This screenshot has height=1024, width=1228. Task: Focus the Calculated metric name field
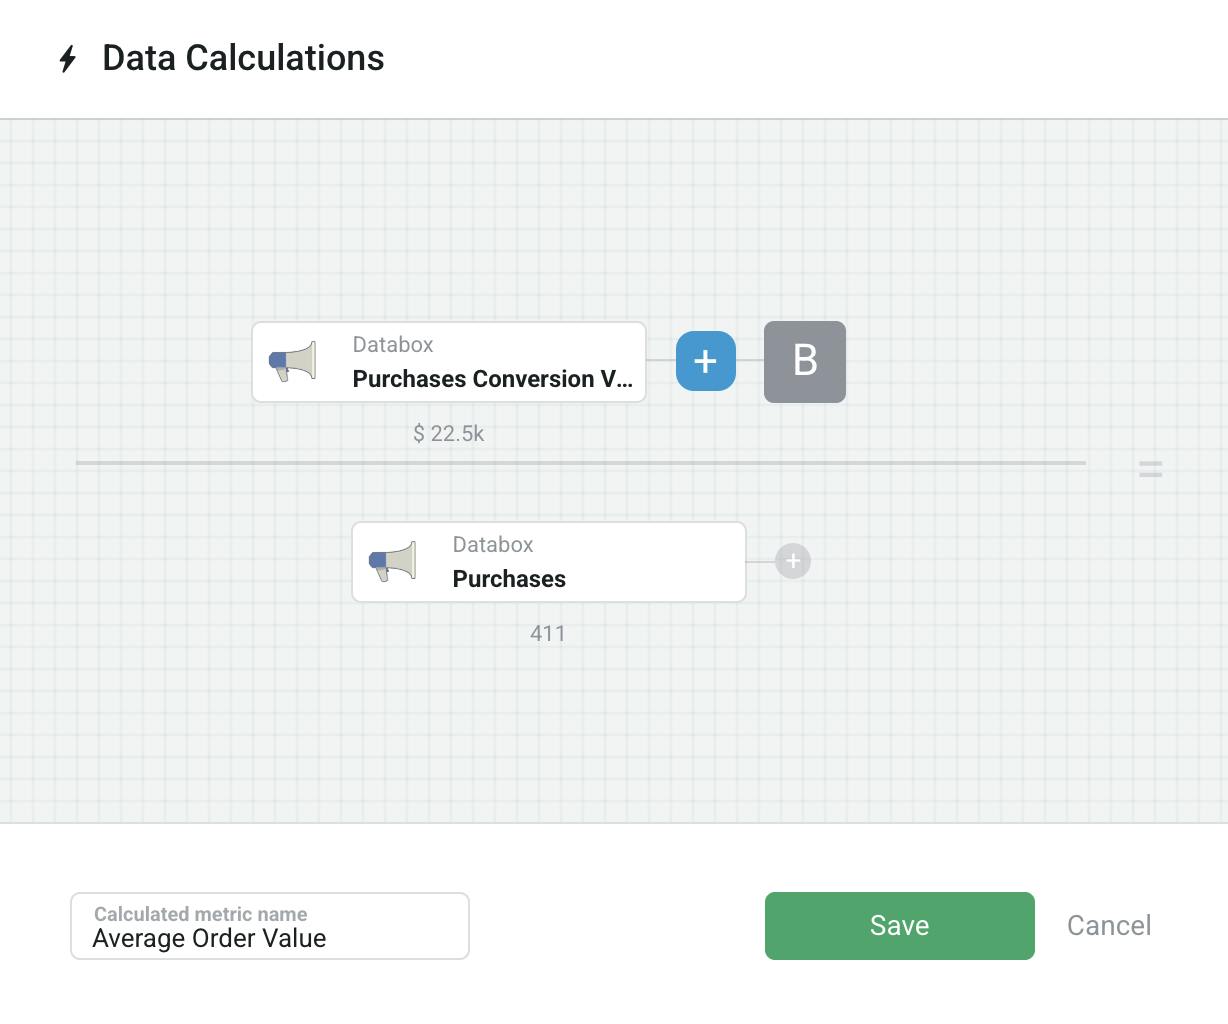[270, 926]
